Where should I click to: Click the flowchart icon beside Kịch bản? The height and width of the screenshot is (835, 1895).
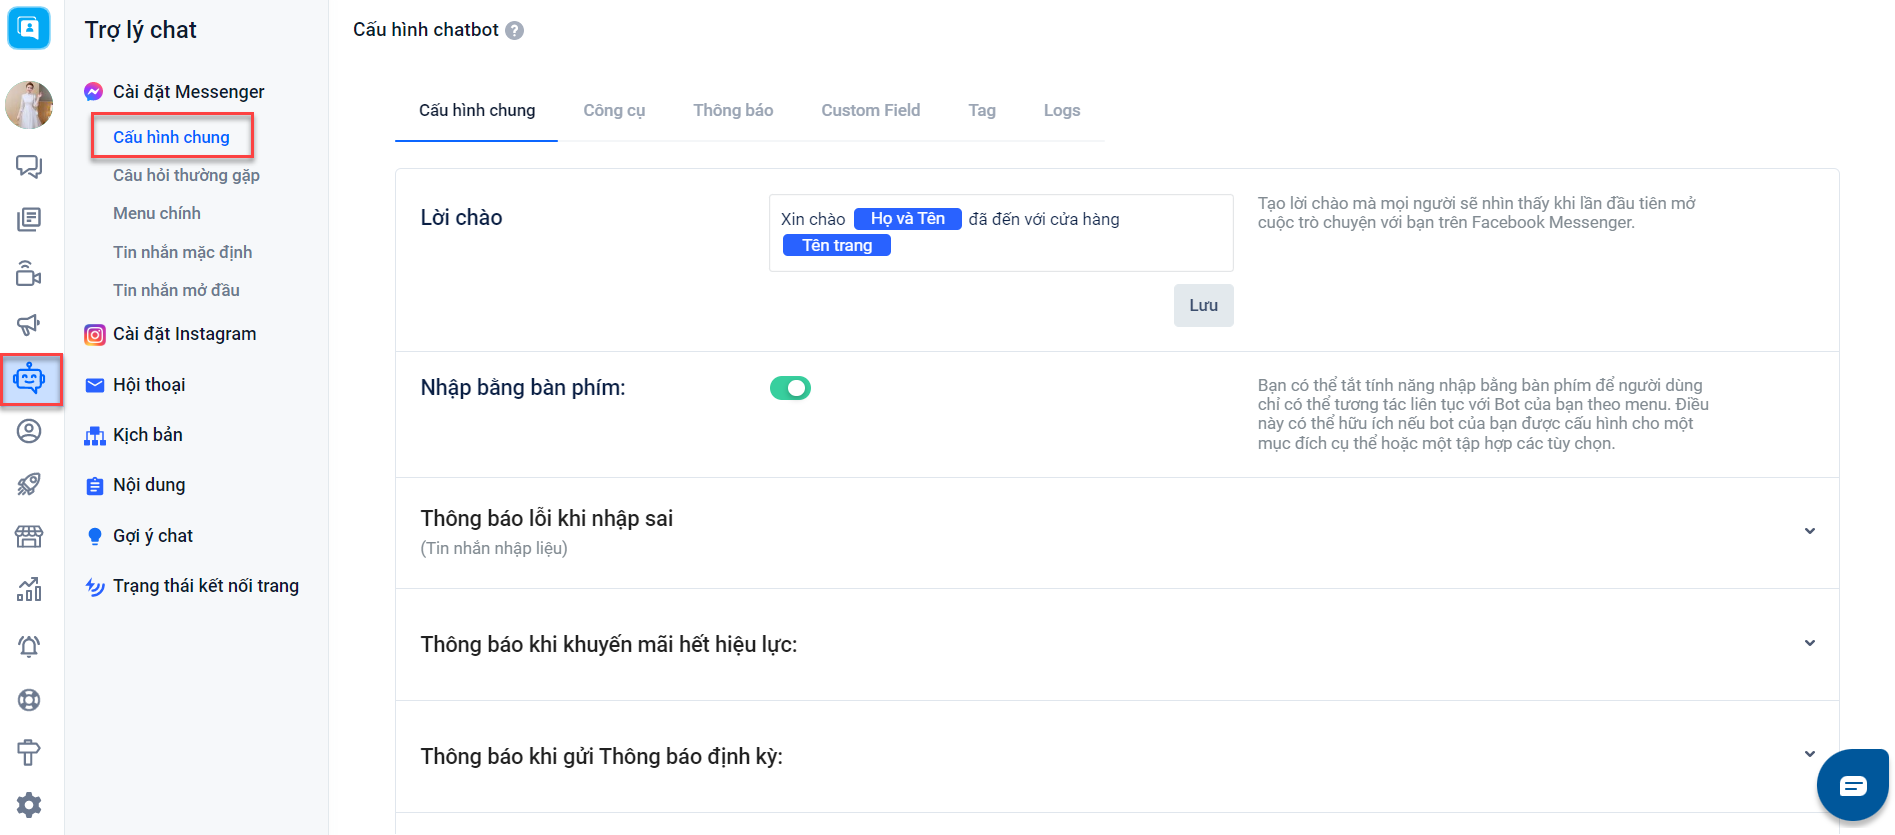click(95, 436)
